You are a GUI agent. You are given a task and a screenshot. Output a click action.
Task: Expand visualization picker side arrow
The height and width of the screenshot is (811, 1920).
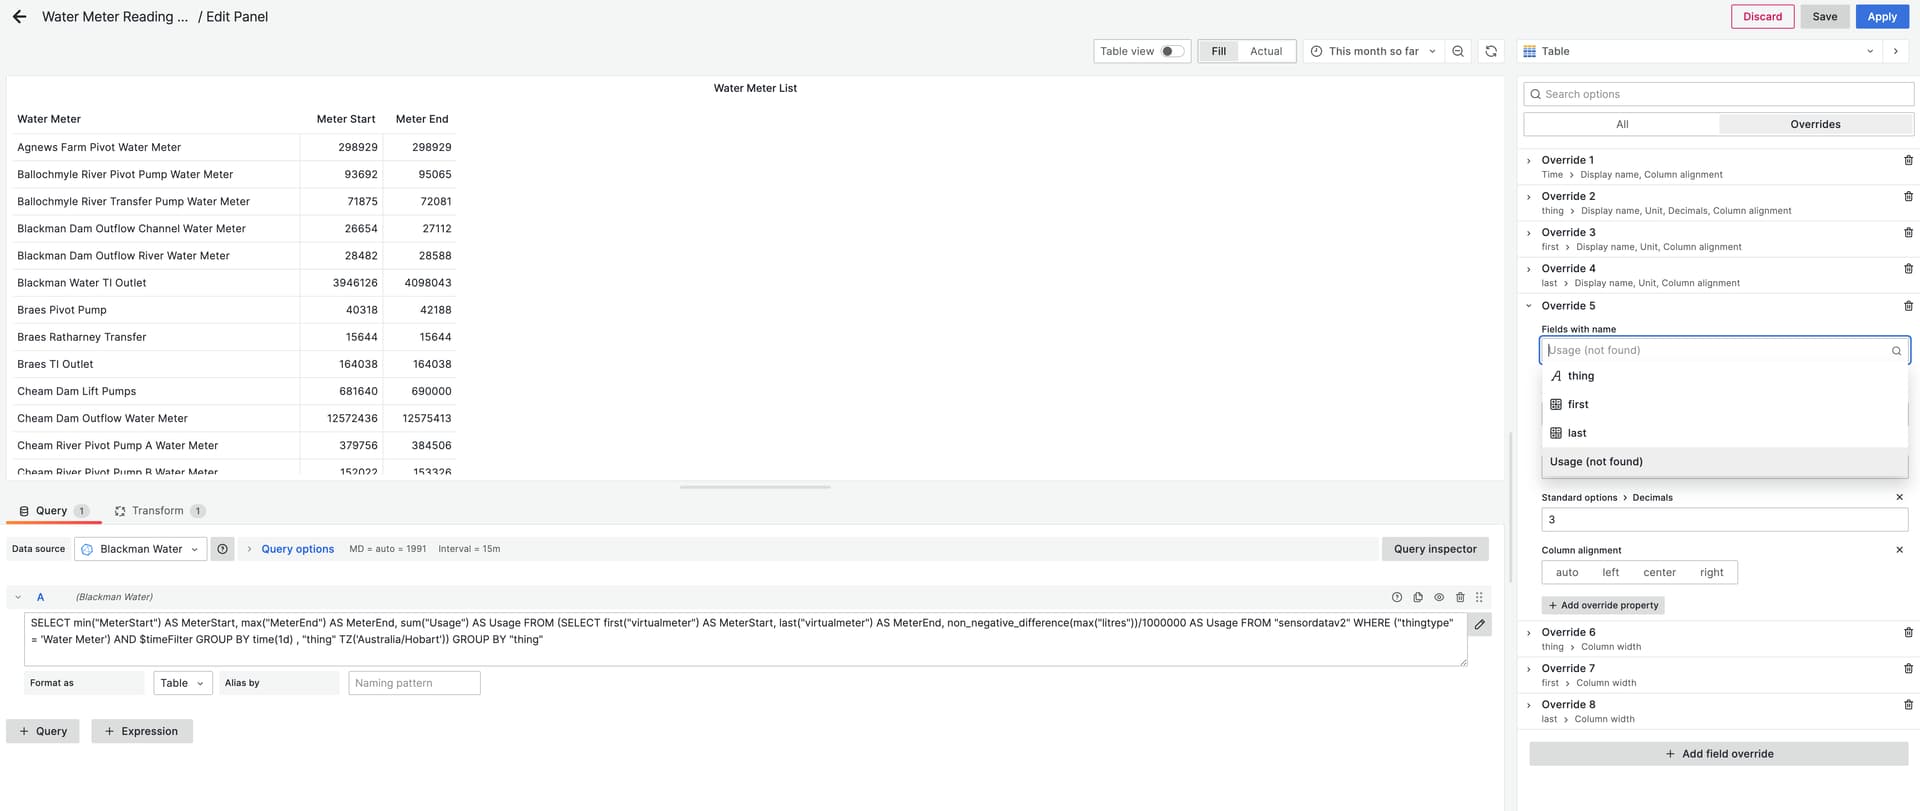point(1895,51)
